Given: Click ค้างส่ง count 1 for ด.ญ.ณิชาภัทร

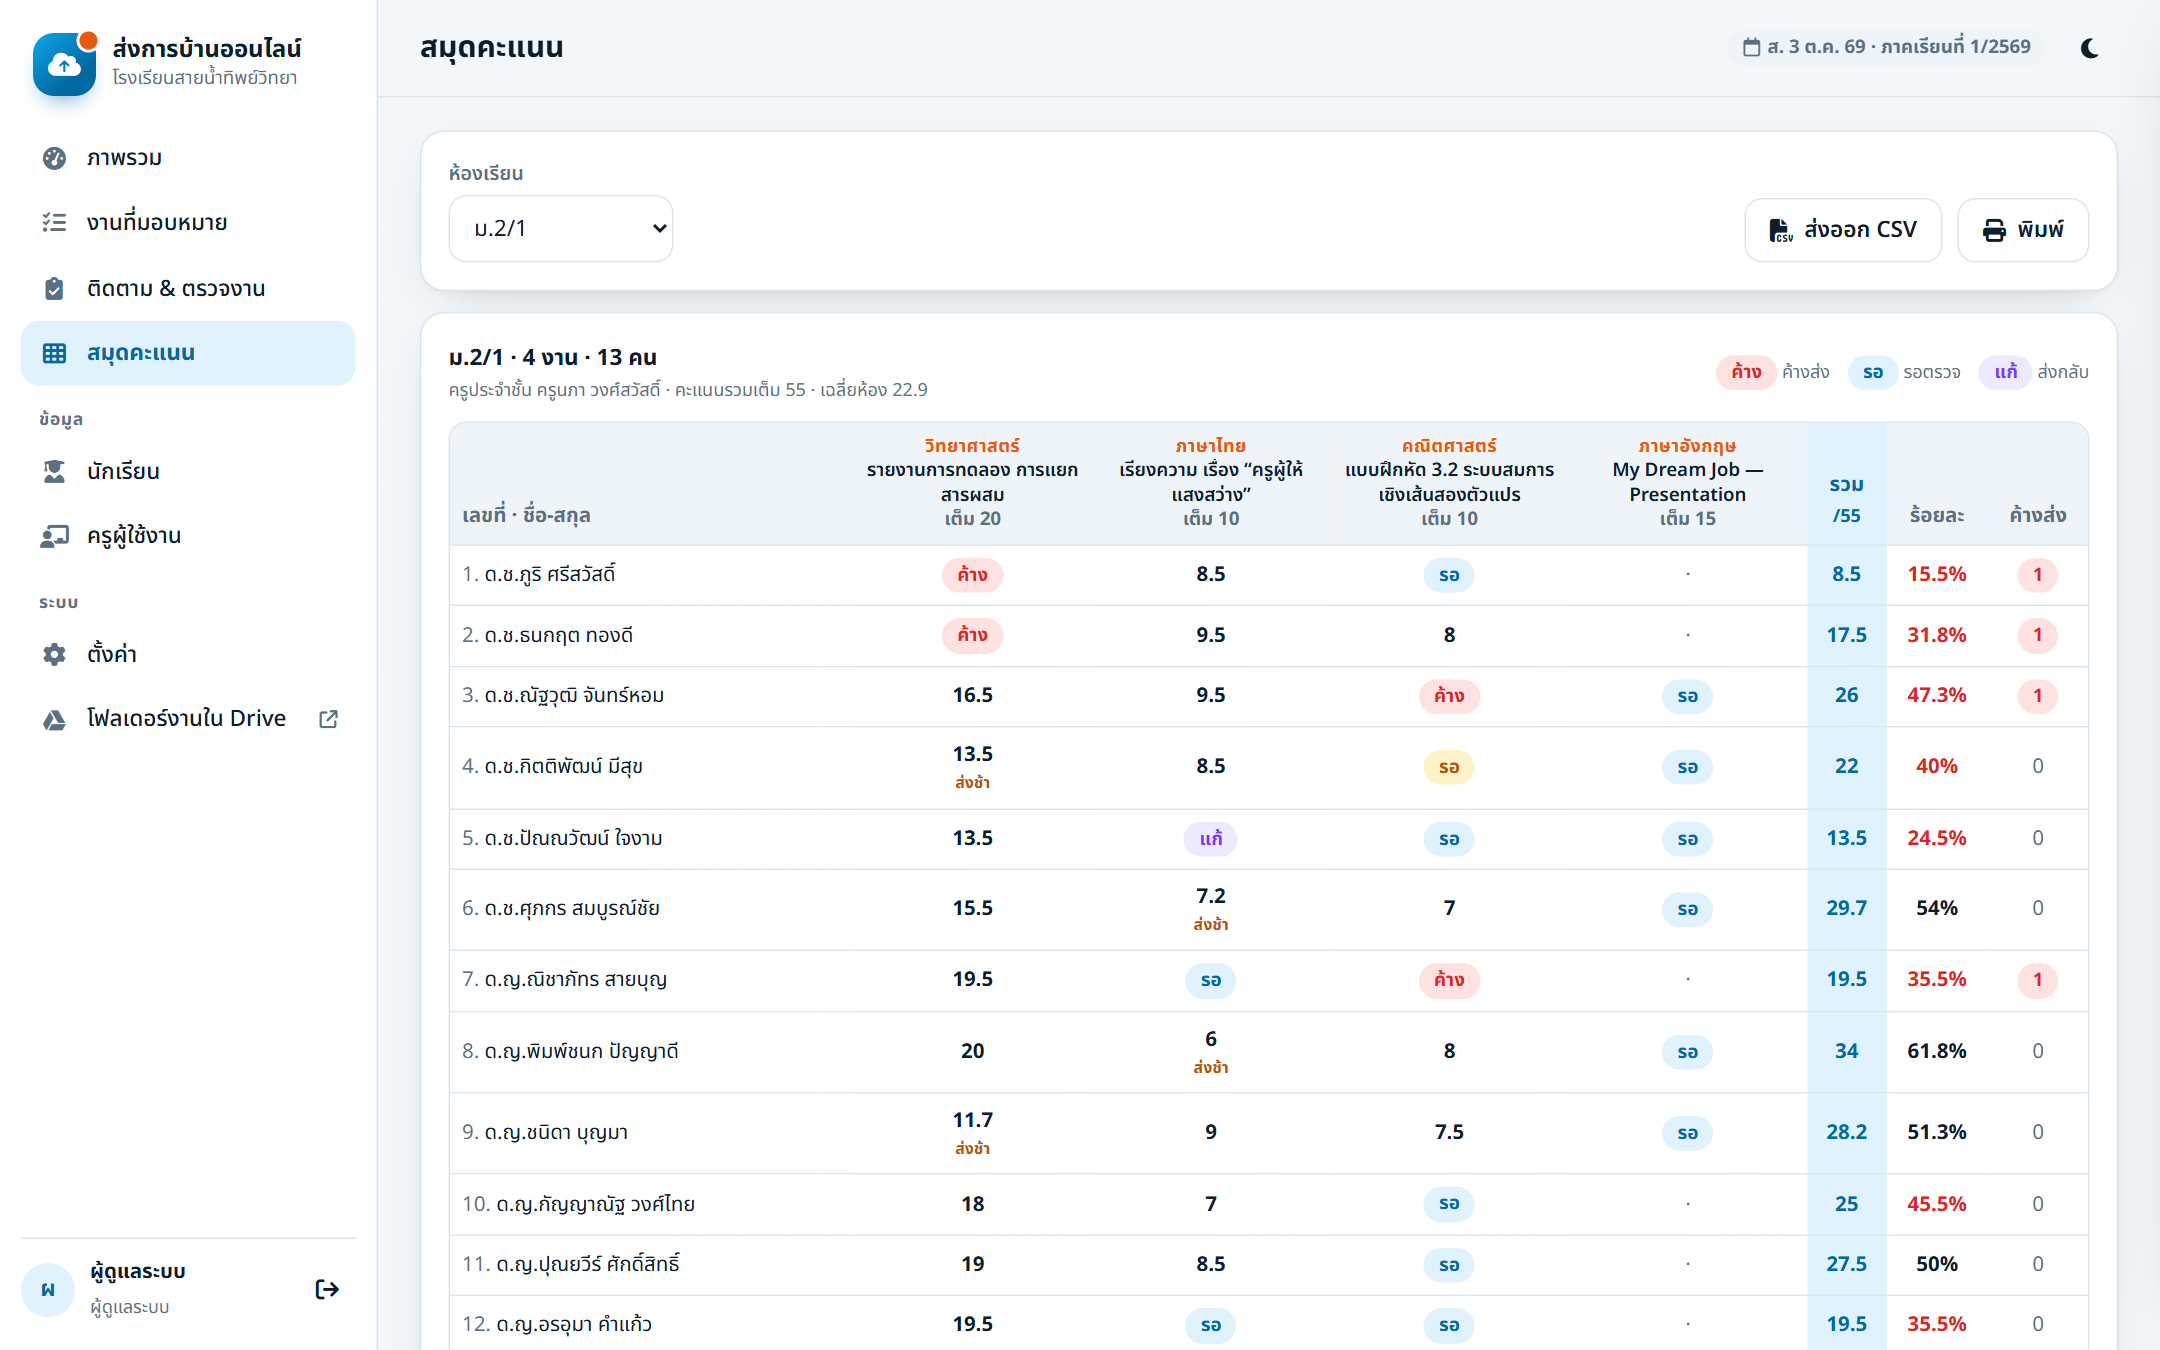Looking at the screenshot, I should 2037,980.
